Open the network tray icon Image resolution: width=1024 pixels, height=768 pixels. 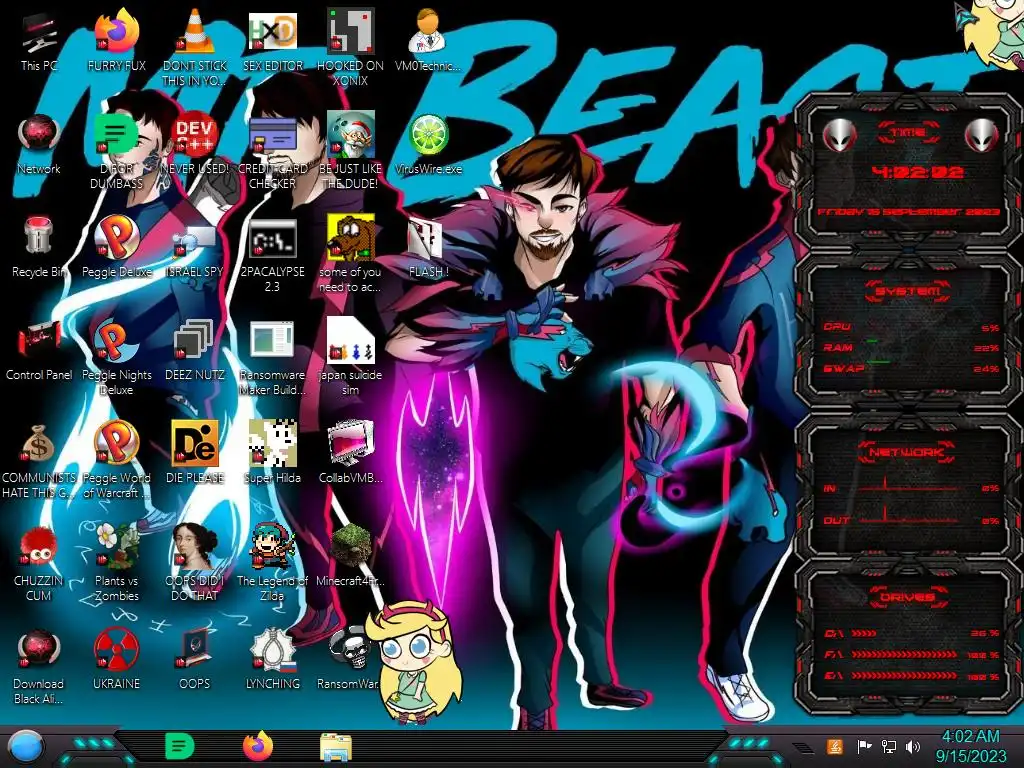click(x=889, y=746)
